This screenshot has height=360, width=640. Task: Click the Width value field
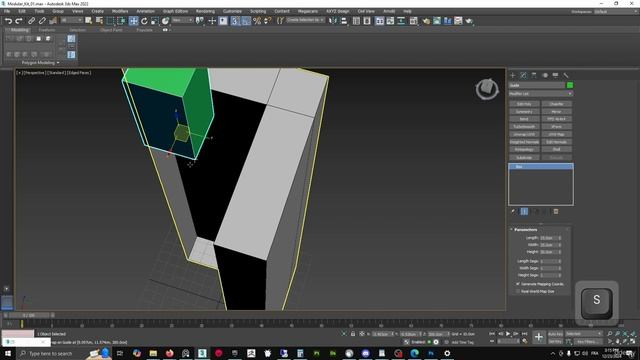(x=548, y=245)
